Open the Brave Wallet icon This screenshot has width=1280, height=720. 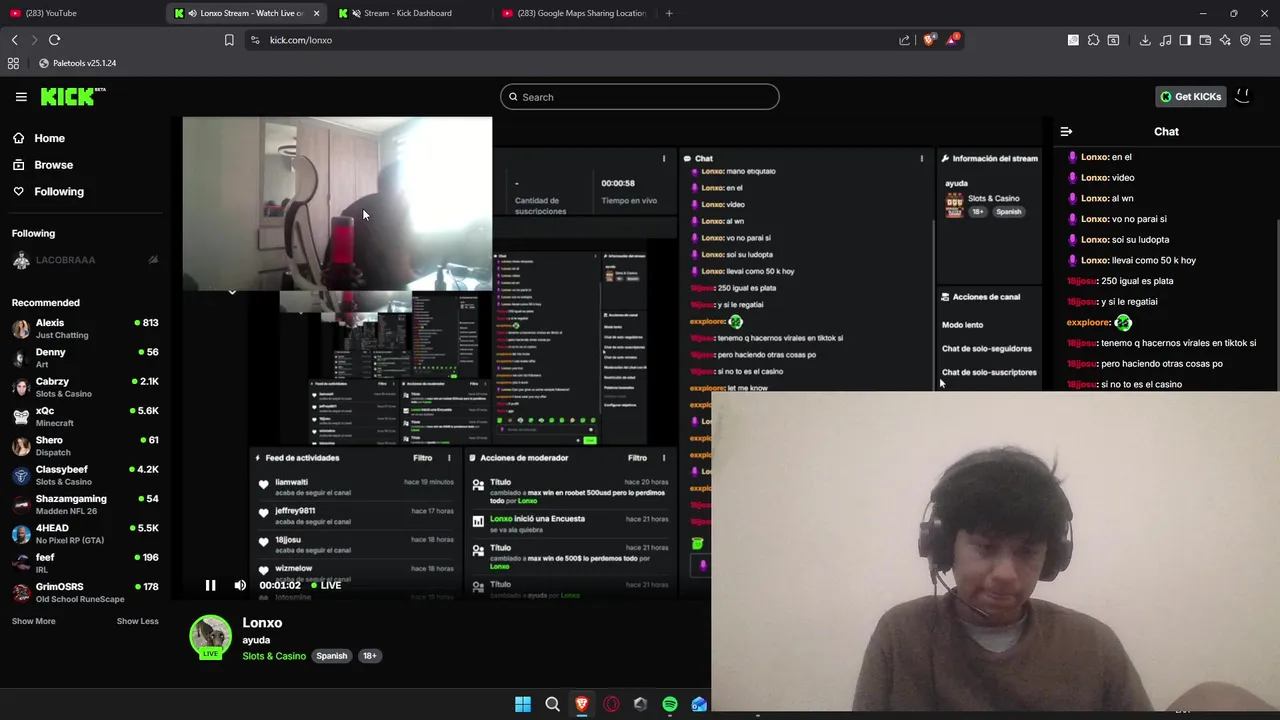click(1205, 40)
